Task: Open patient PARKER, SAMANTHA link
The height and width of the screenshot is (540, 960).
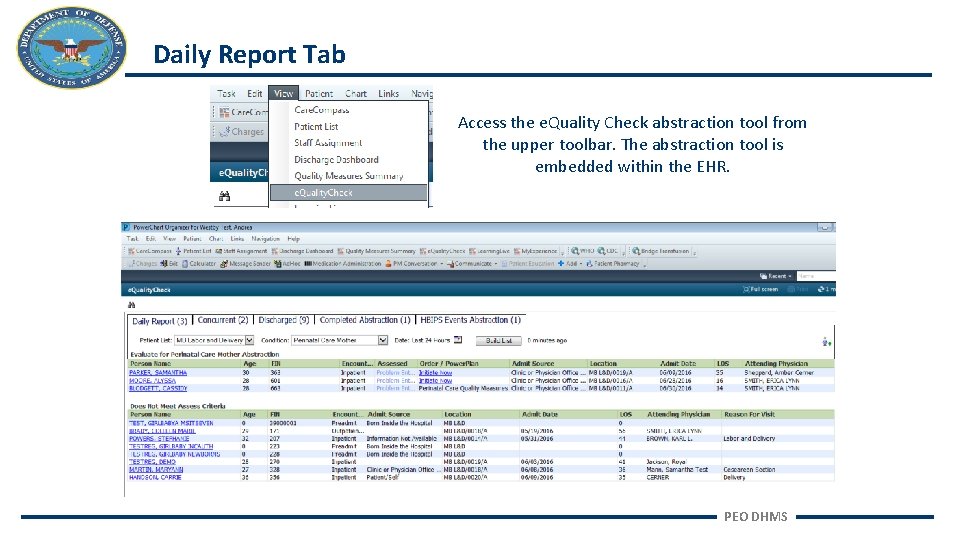Action: pyautogui.click(x=158, y=373)
